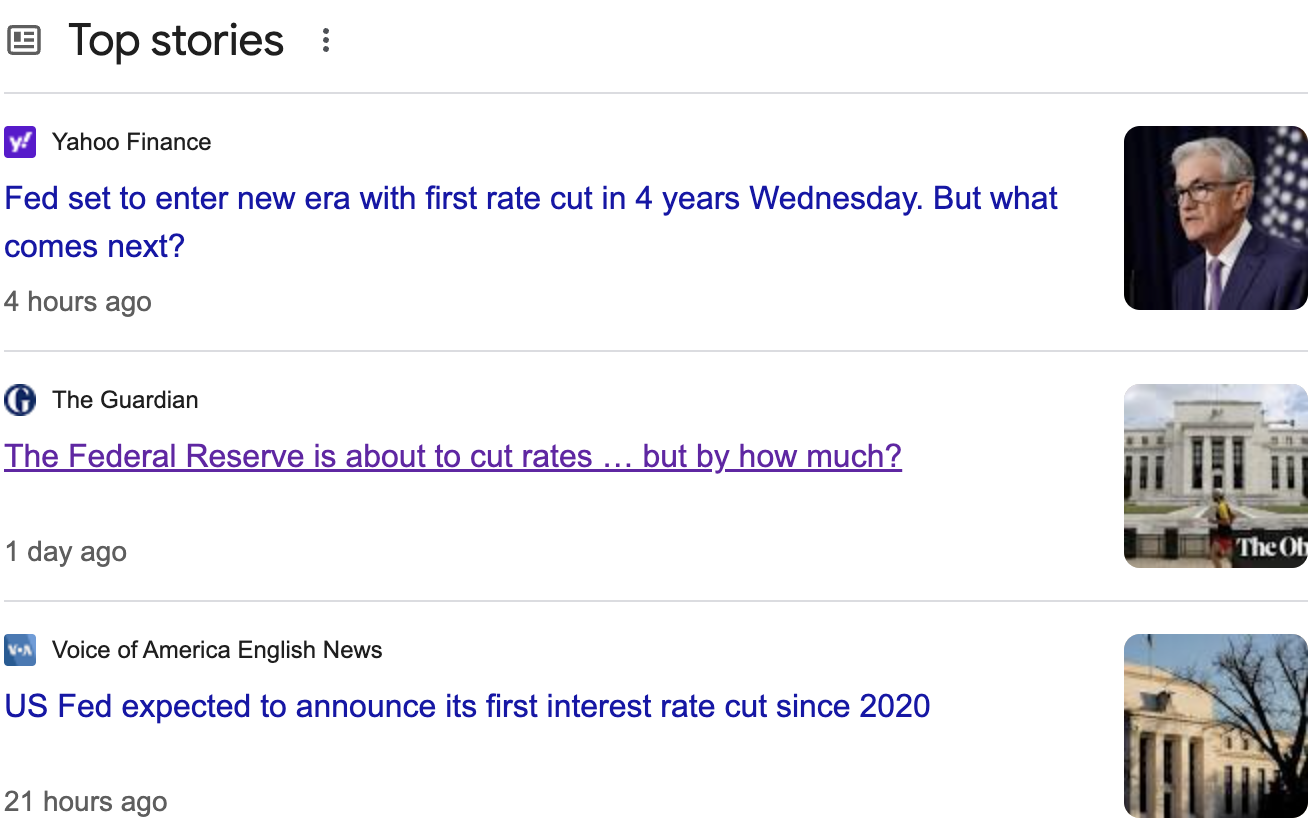Click The Observer watermark on the Guardian thumbnail
The image size is (1316, 836).
[1271, 547]
